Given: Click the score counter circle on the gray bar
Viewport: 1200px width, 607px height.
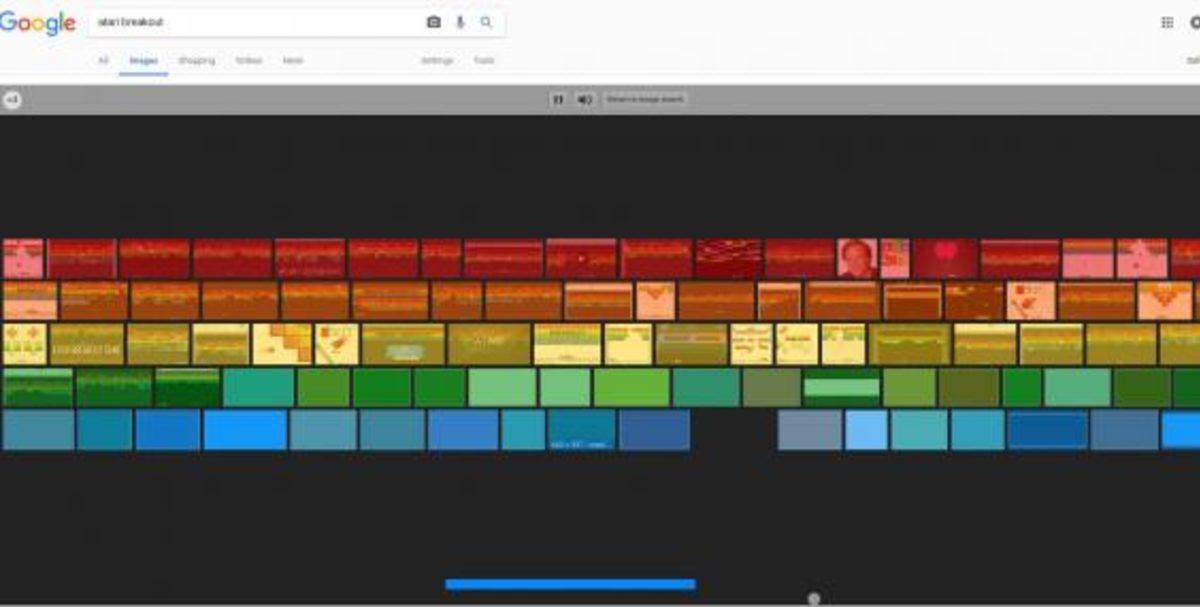Looking at the screenshot, I should click(x=13, y=99).
